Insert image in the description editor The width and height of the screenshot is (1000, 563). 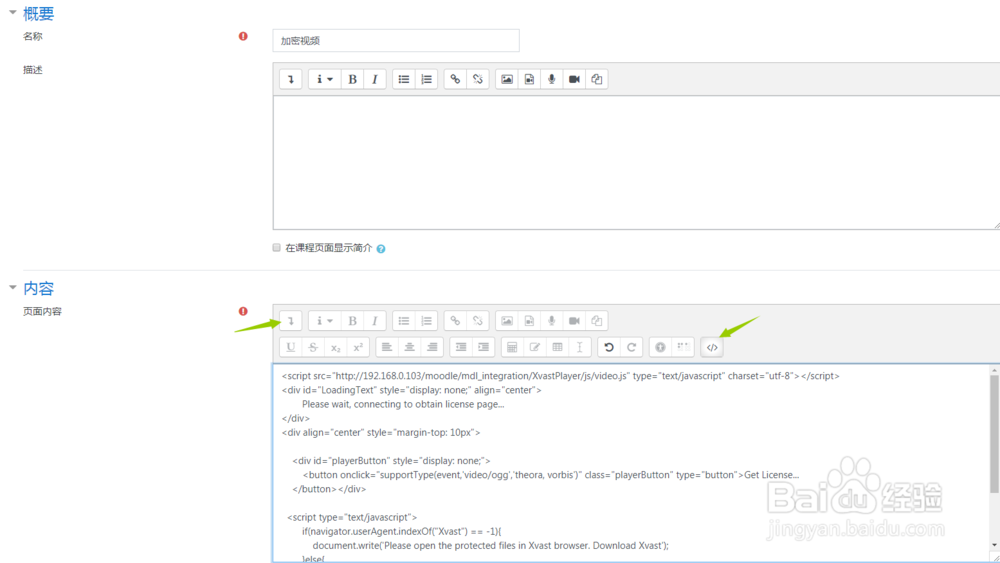(507, 79)
